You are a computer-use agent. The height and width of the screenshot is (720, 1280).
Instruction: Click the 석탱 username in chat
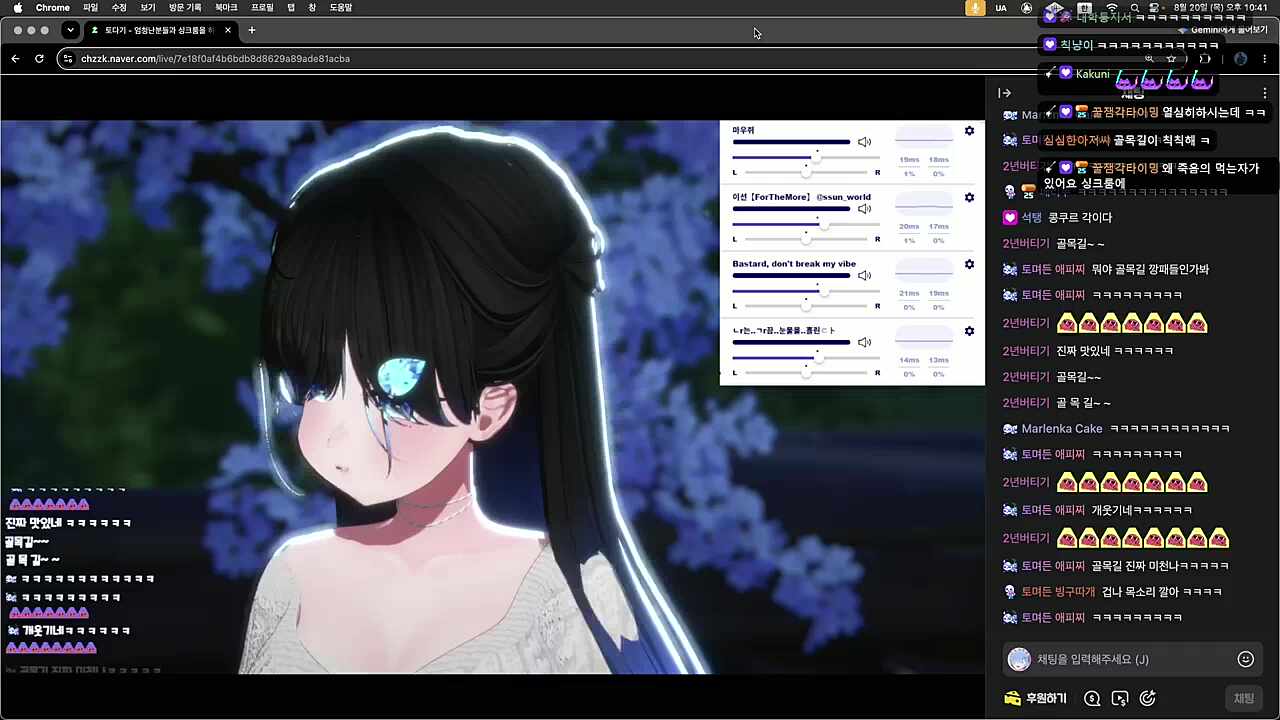(1031, 218)
